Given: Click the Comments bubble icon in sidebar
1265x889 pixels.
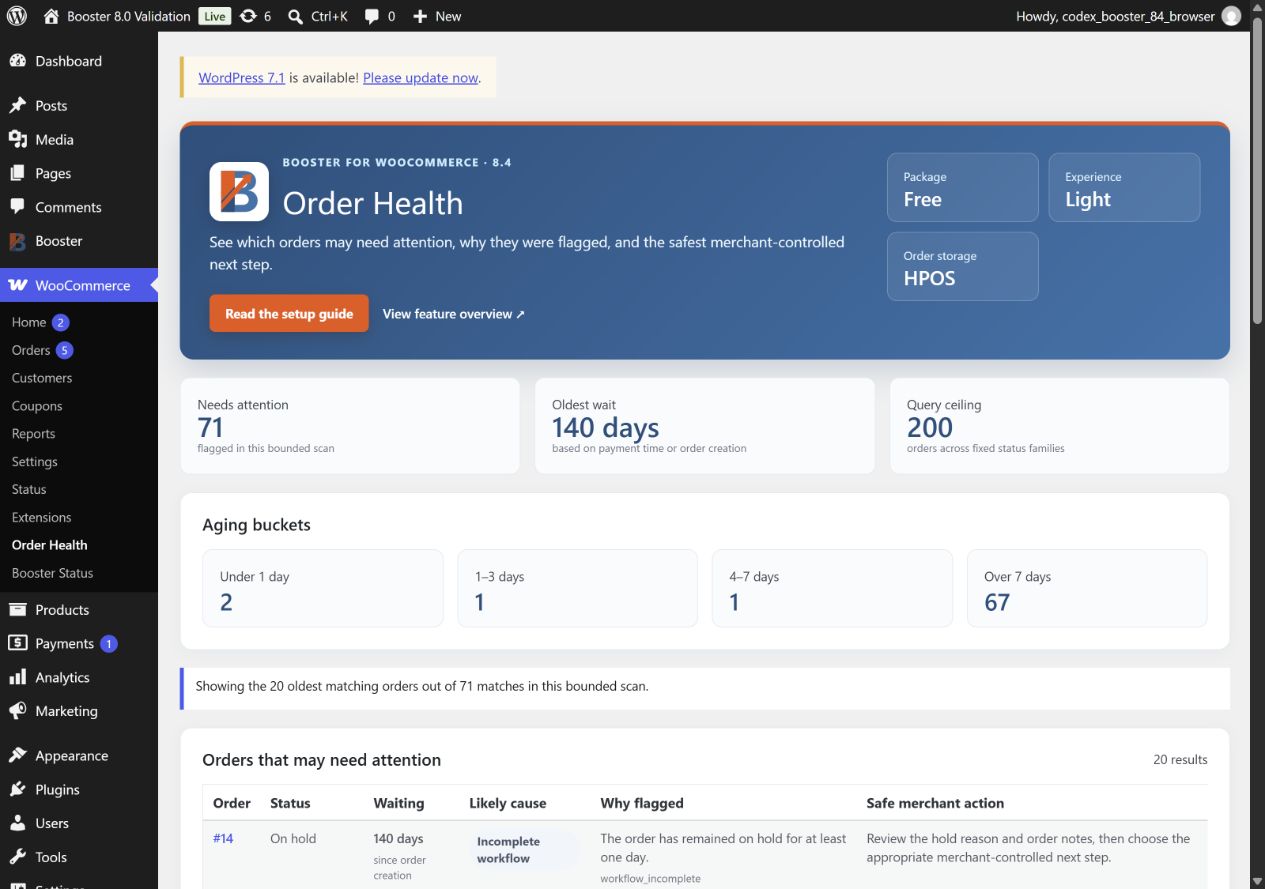Looking at the screenshot, I should click(x=17, y=207).
